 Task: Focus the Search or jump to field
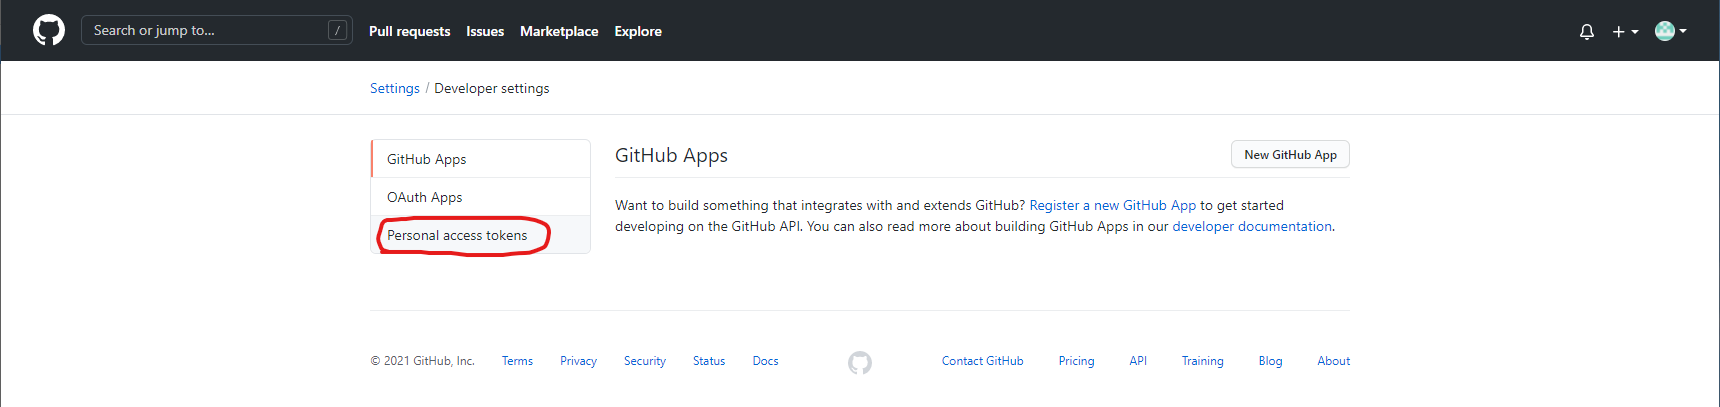217,30
